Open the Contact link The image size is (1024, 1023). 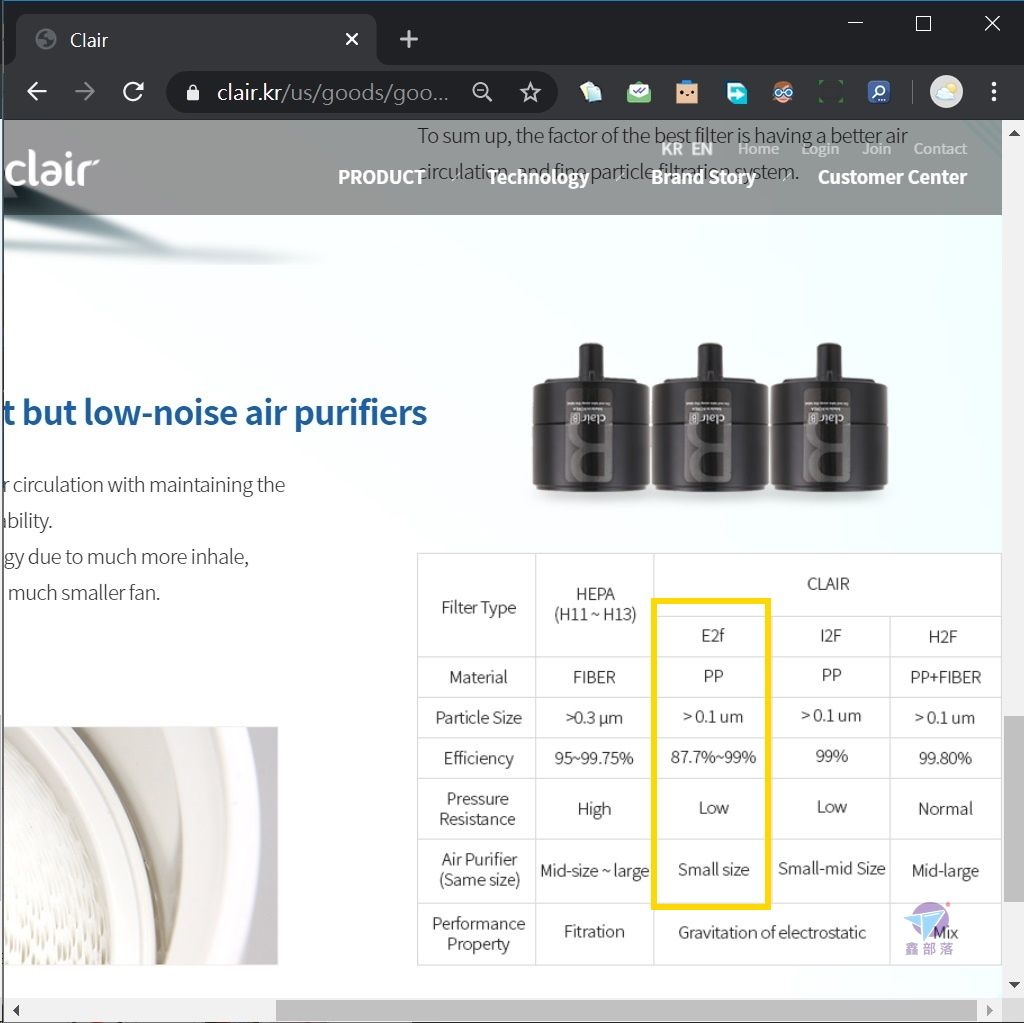point(940,149)
